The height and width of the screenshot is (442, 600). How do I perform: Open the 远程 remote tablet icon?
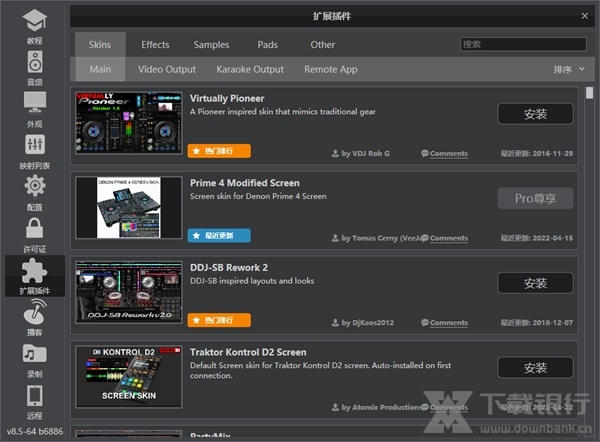pyautogui.click(x=34, y=395)
